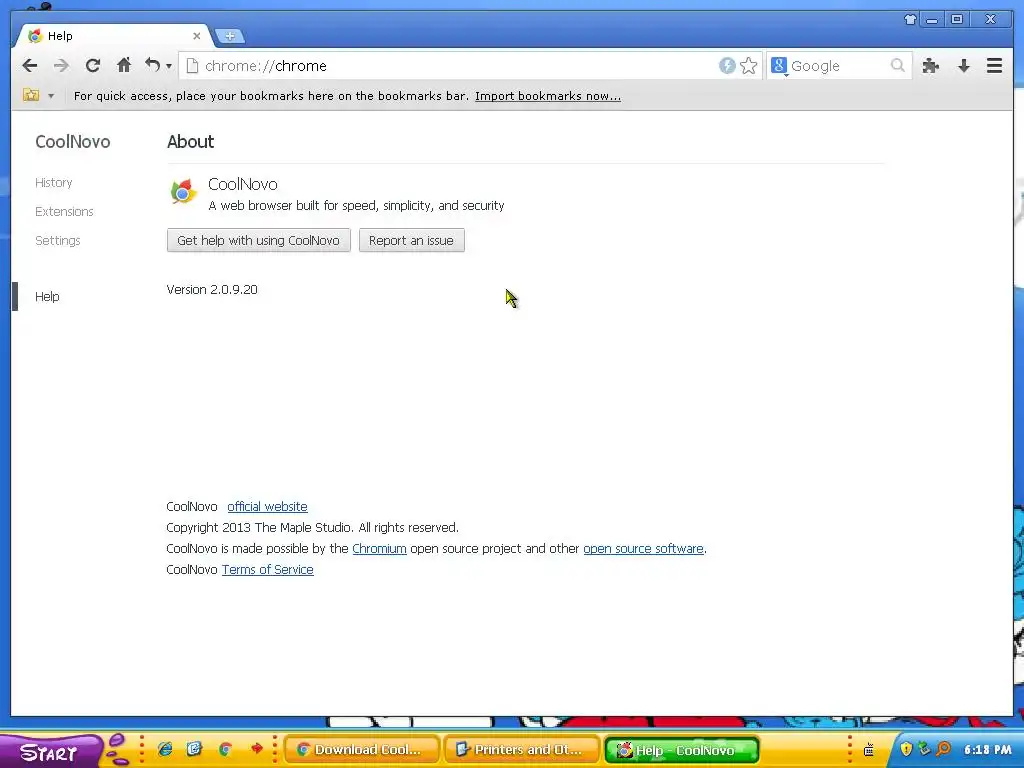The image size is (1024, 768).
Task: Close the Help tab
Action: pos(197,36)
